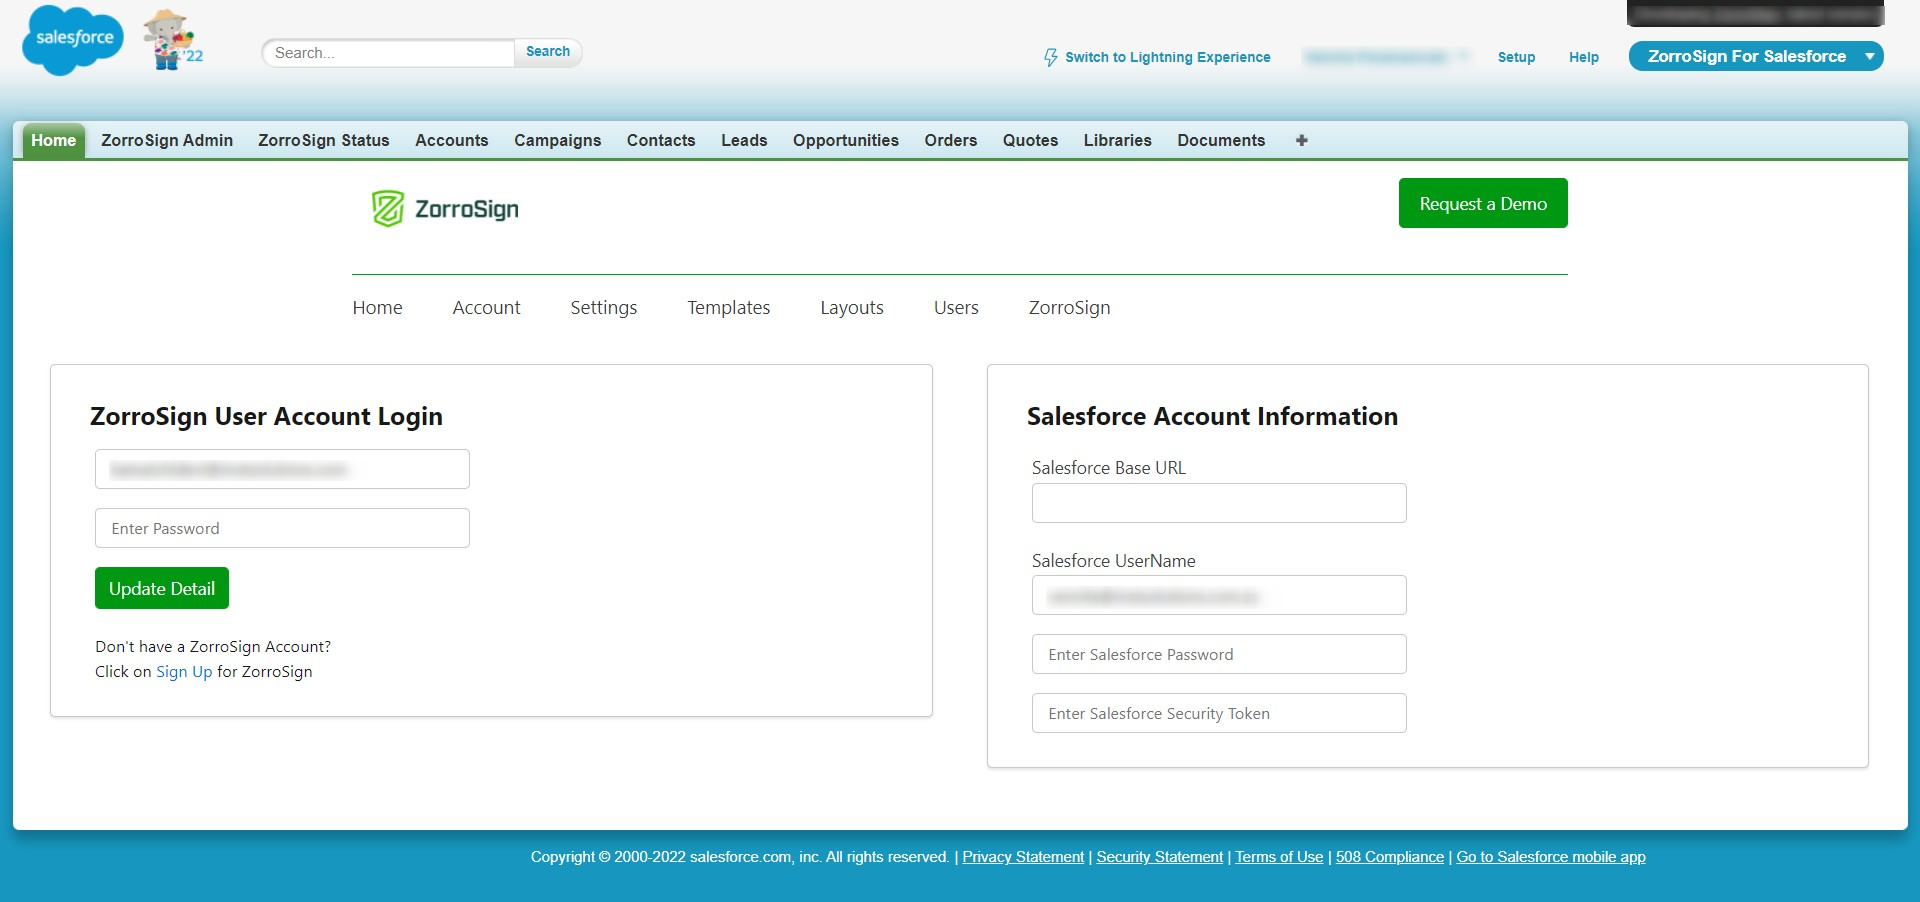Go to the Campaigns tab
Viewport: 1920px width, 902px height.
click(558, 140)
